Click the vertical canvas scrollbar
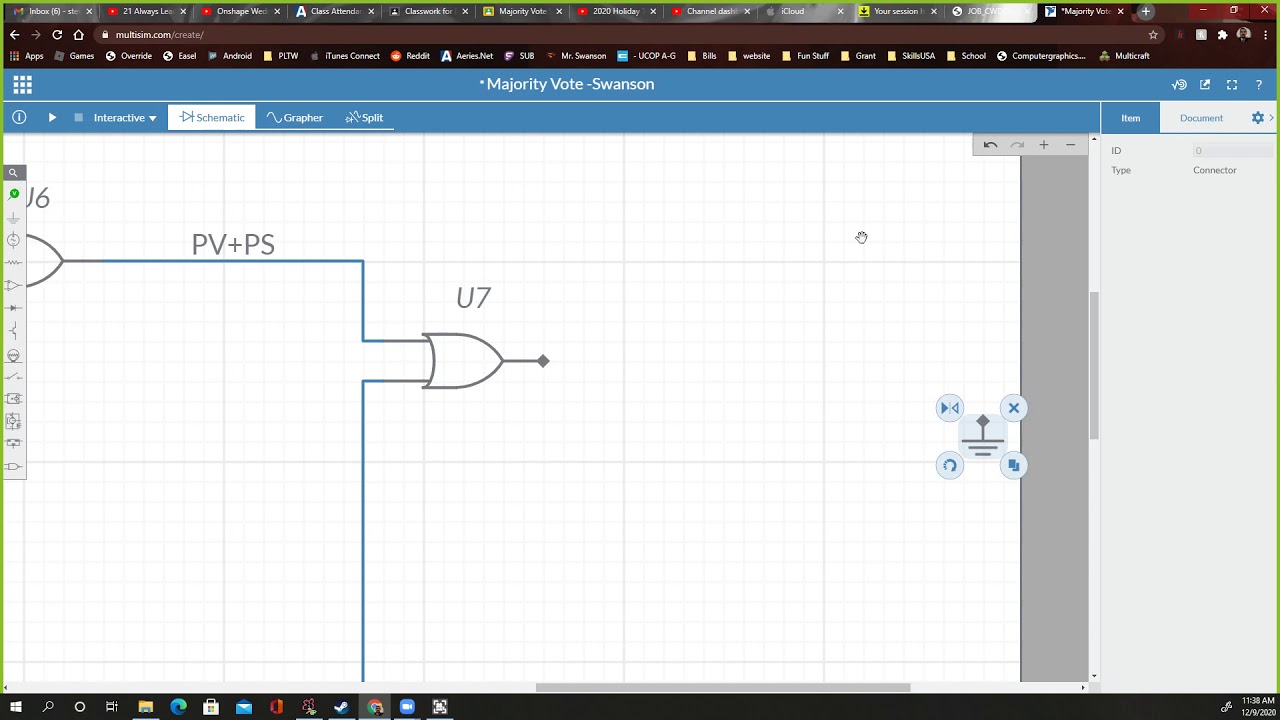 [x=1094, y=365]
